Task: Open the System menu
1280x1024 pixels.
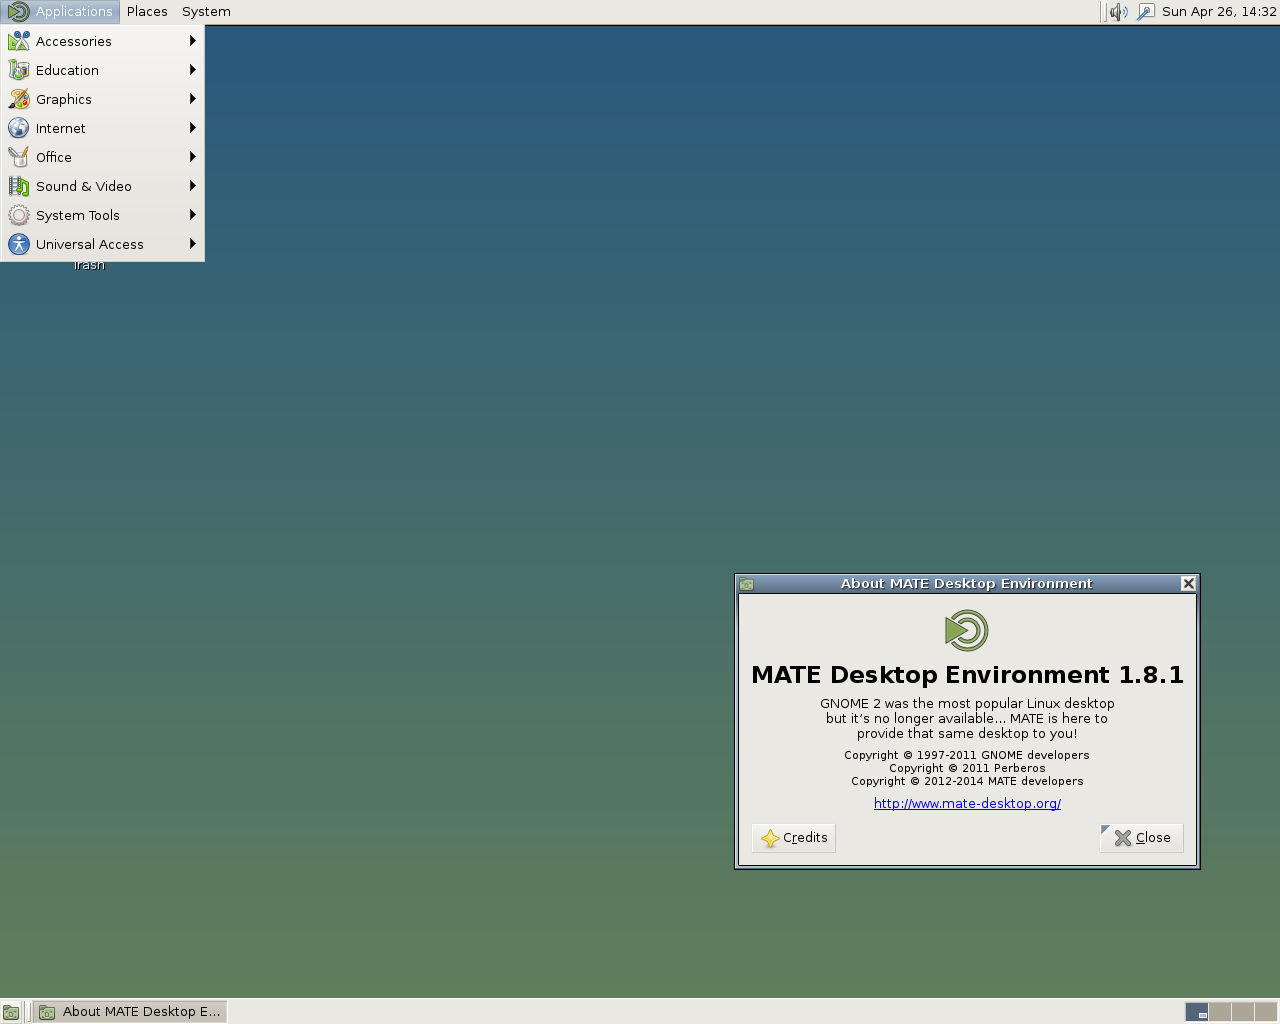Action: coord(206,12)
